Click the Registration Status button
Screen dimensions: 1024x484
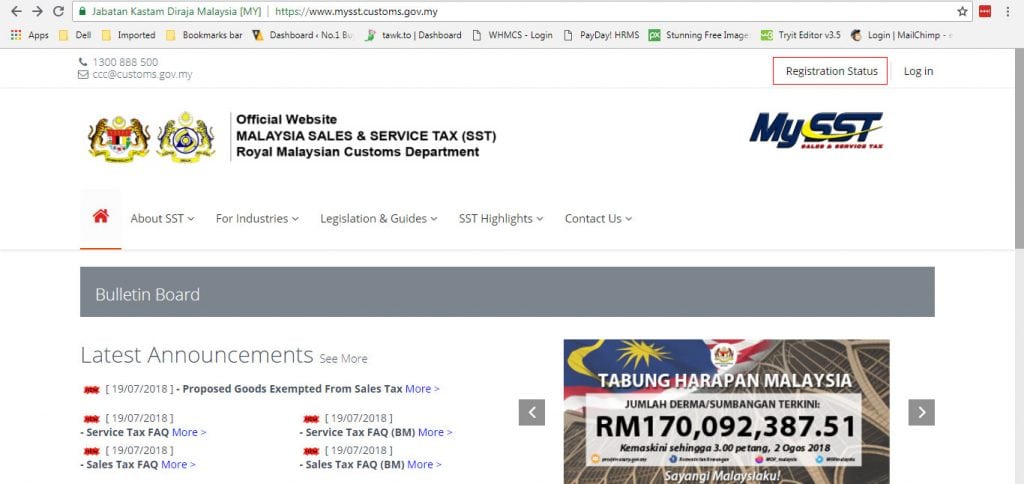[x=831, y=71]
